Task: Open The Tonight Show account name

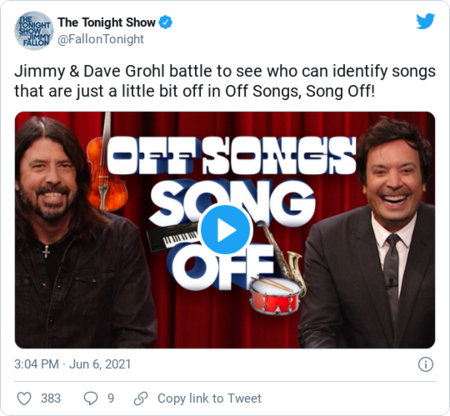Action: coord(107,22)
